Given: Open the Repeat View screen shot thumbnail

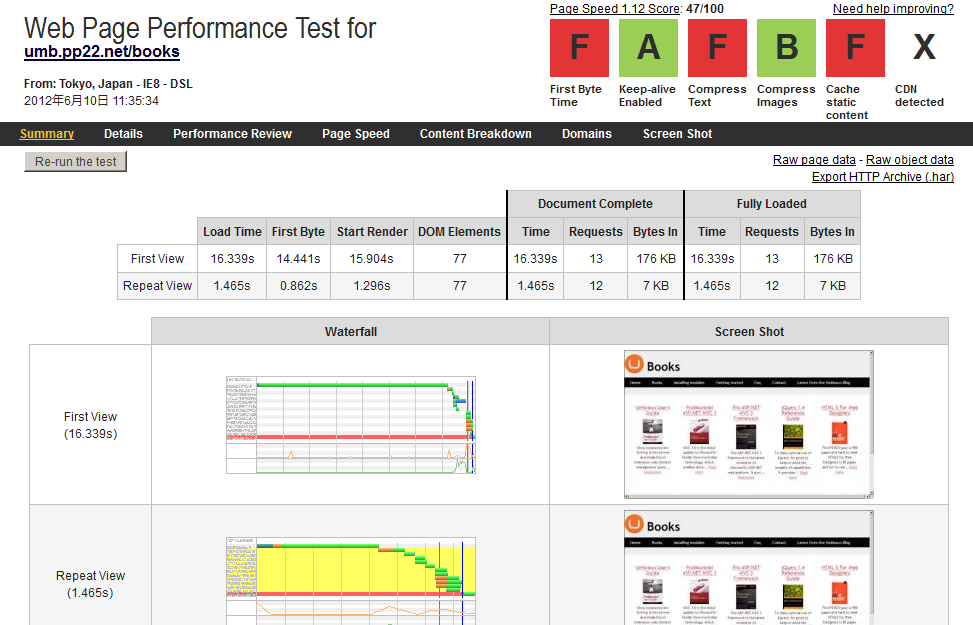Looking at the screenshot, I should [x=748, y=568].
